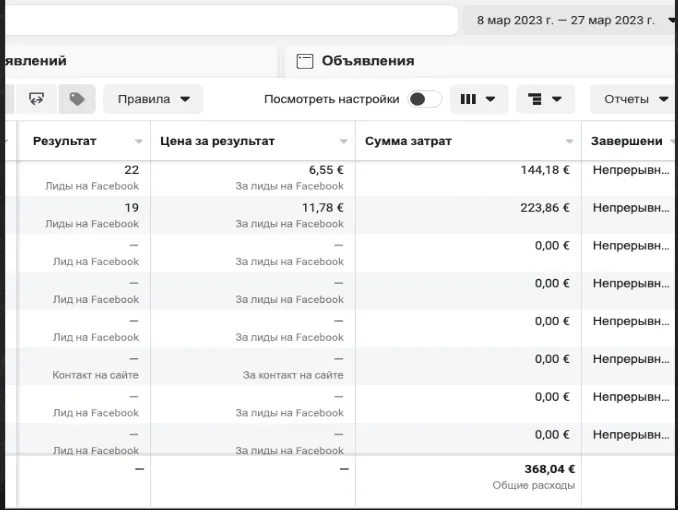Viewport: 678px width, 510px height.
Task: Click the tag label icon button
Action: pyautogui.click(x=77, y=99)
